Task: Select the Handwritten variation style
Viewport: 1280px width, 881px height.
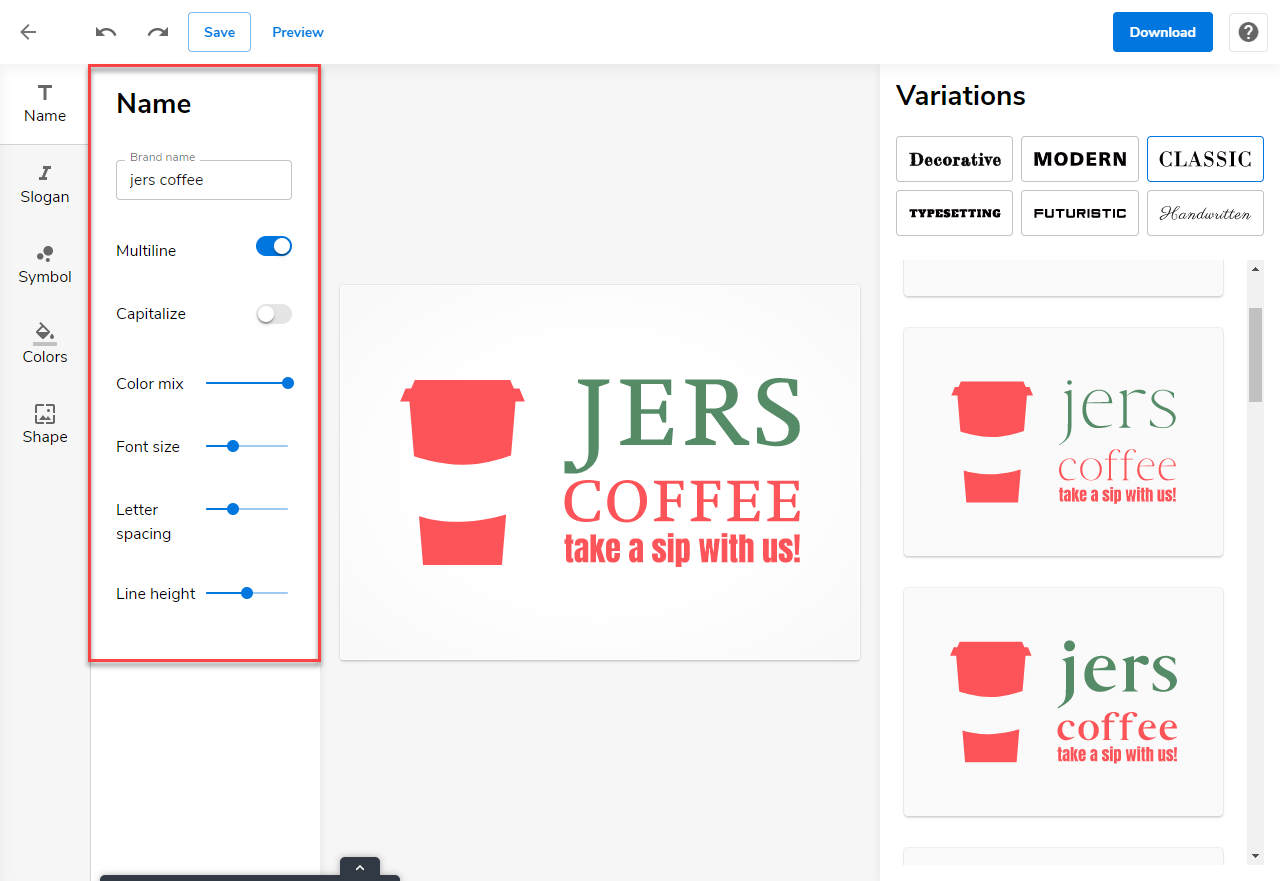Action: click(x=1205, y=213)
